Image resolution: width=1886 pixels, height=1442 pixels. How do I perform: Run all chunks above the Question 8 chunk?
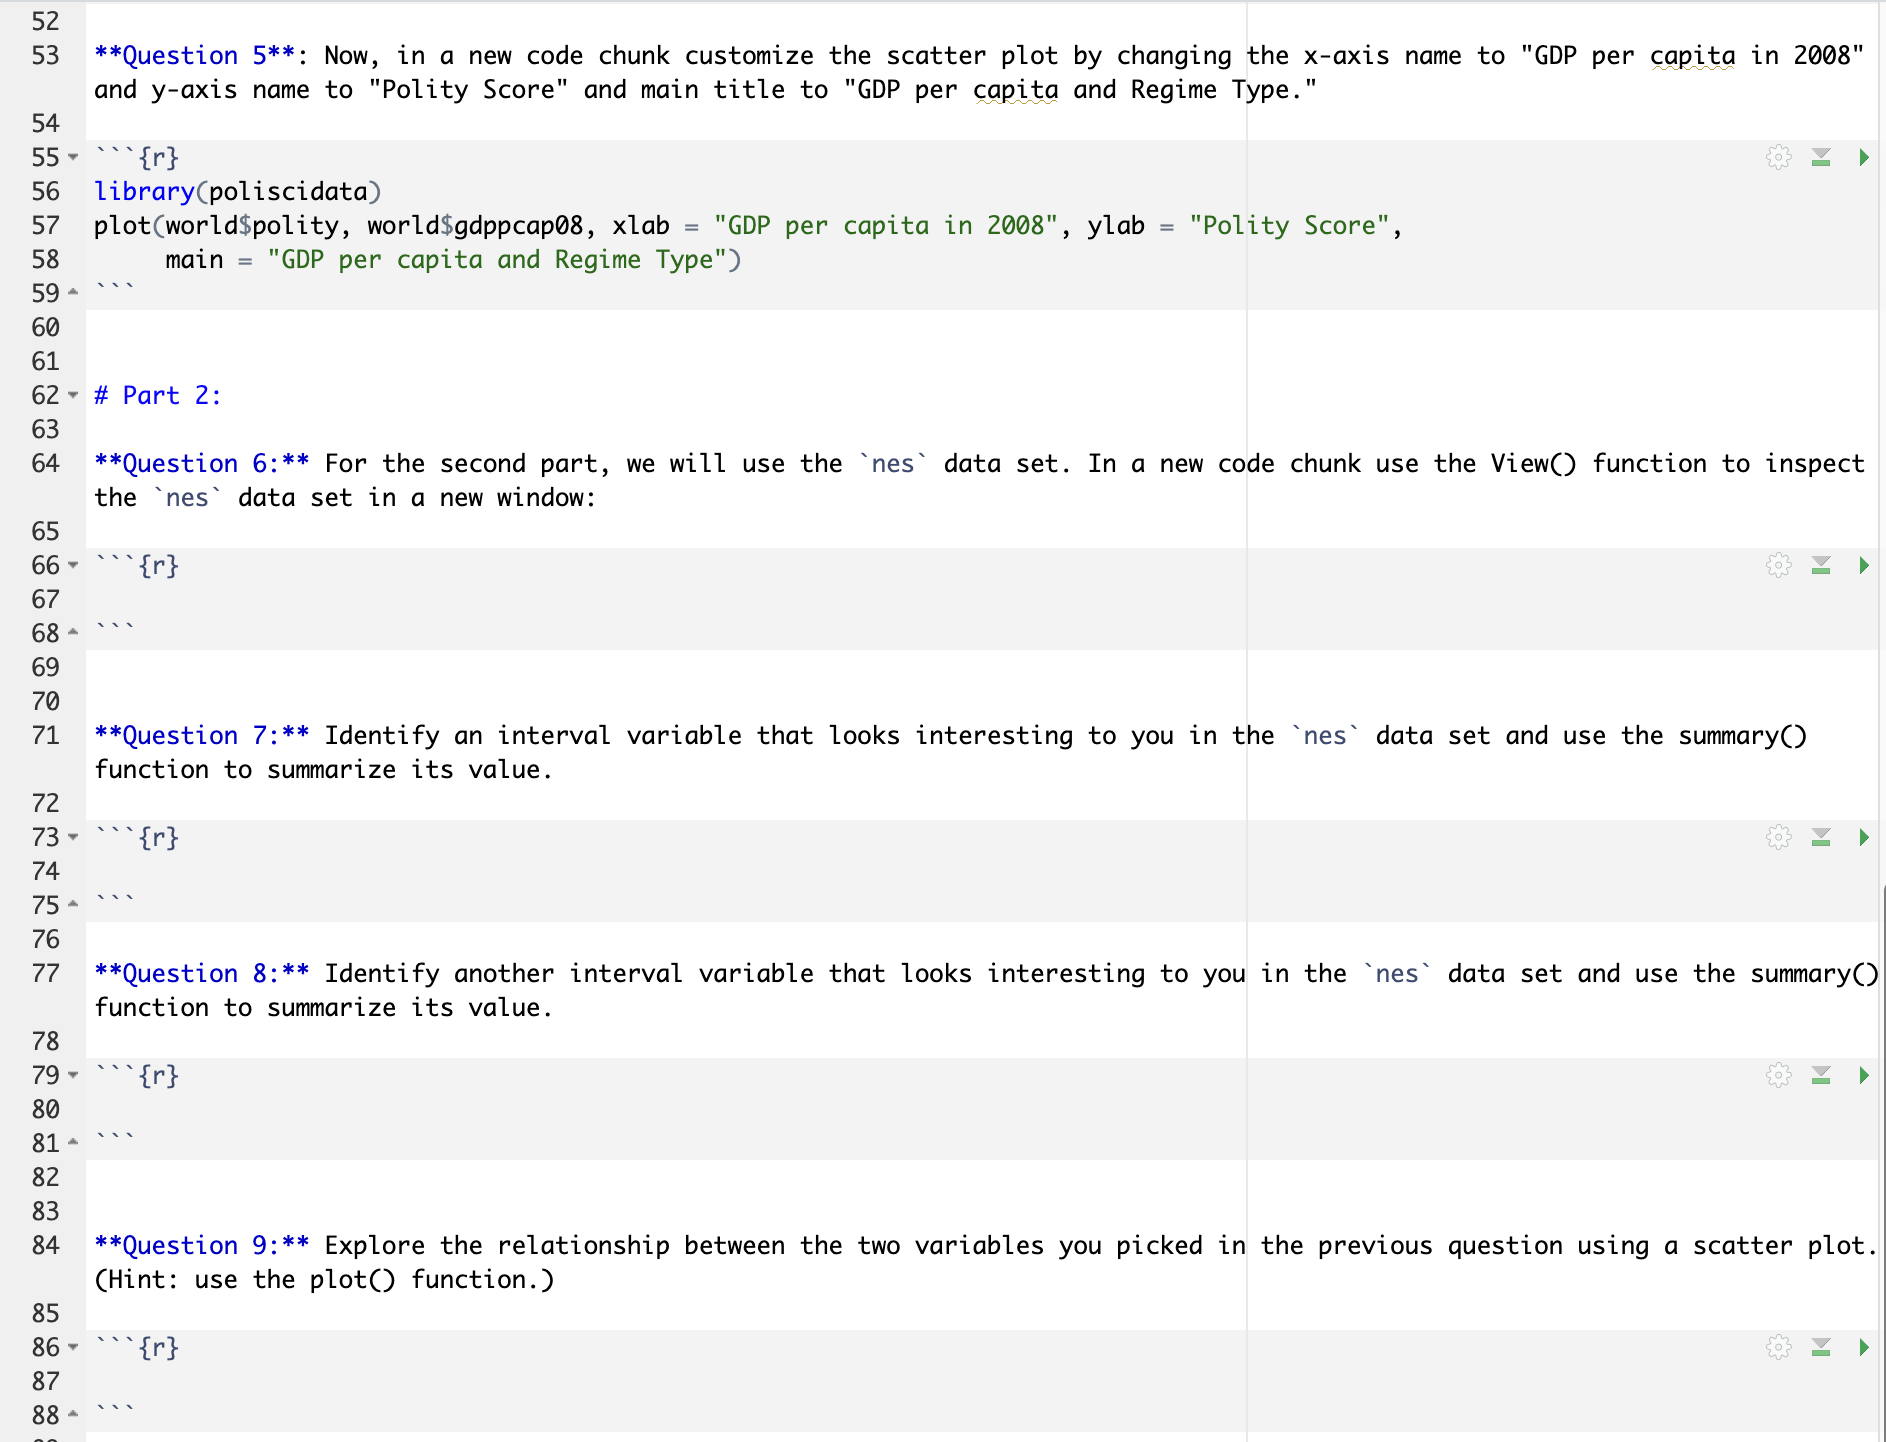click(1821, 1076)
